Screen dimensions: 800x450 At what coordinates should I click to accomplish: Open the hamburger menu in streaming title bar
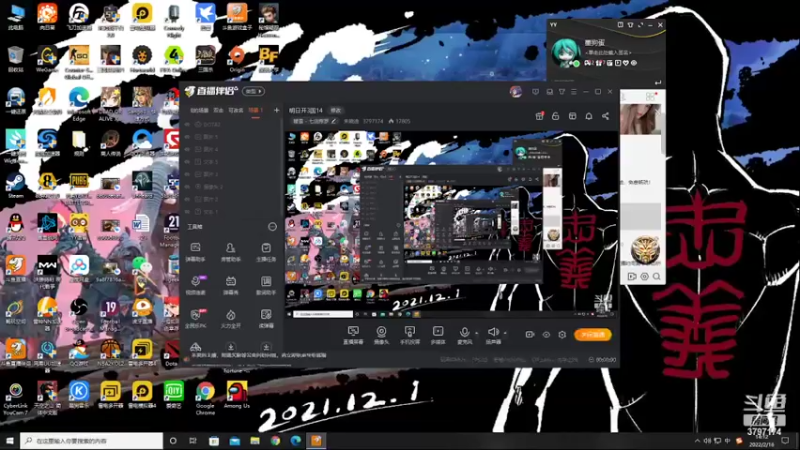tap(574, 92)
